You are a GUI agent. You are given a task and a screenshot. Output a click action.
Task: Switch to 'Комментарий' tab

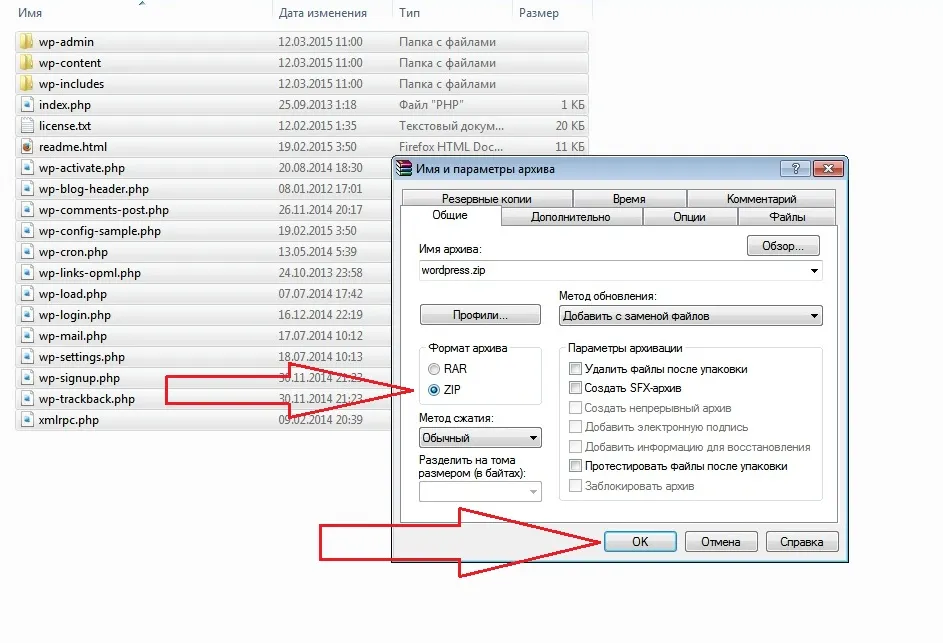[761, 198]
